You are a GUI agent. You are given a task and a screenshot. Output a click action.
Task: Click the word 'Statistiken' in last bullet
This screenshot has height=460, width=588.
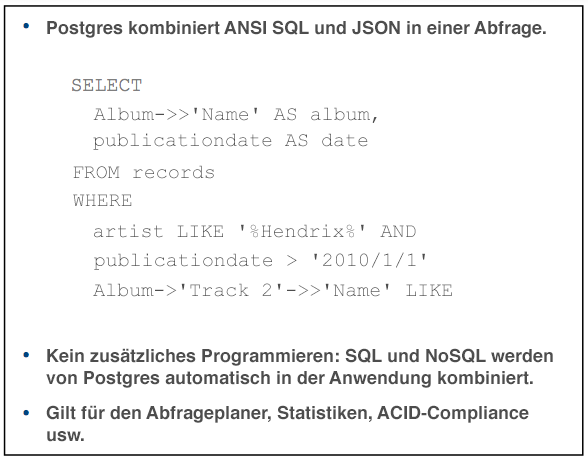324,414
